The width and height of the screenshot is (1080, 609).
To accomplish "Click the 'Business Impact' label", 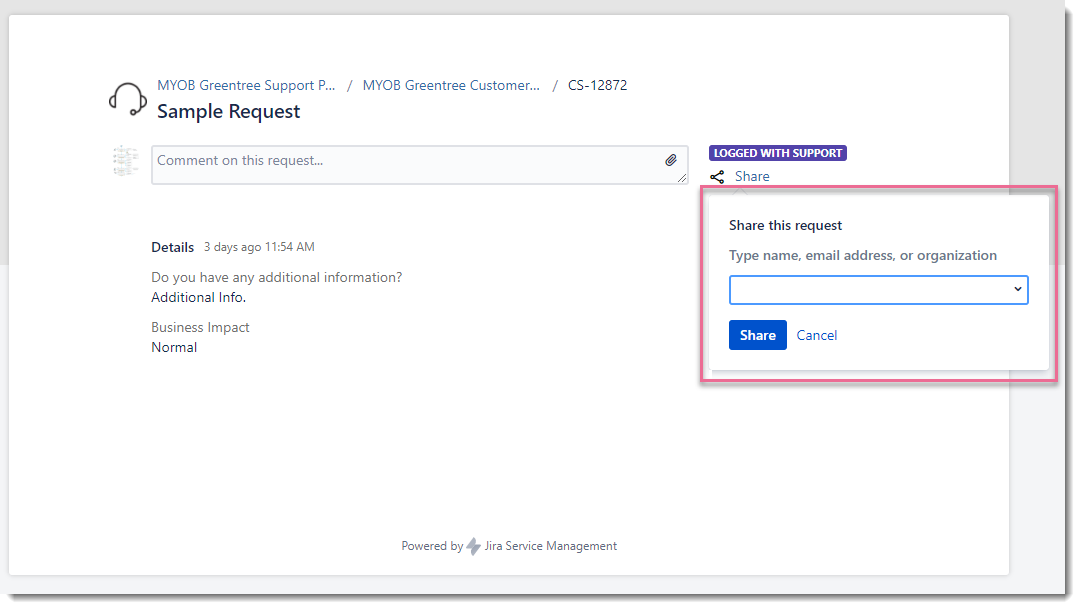I will tap(200, 327).
